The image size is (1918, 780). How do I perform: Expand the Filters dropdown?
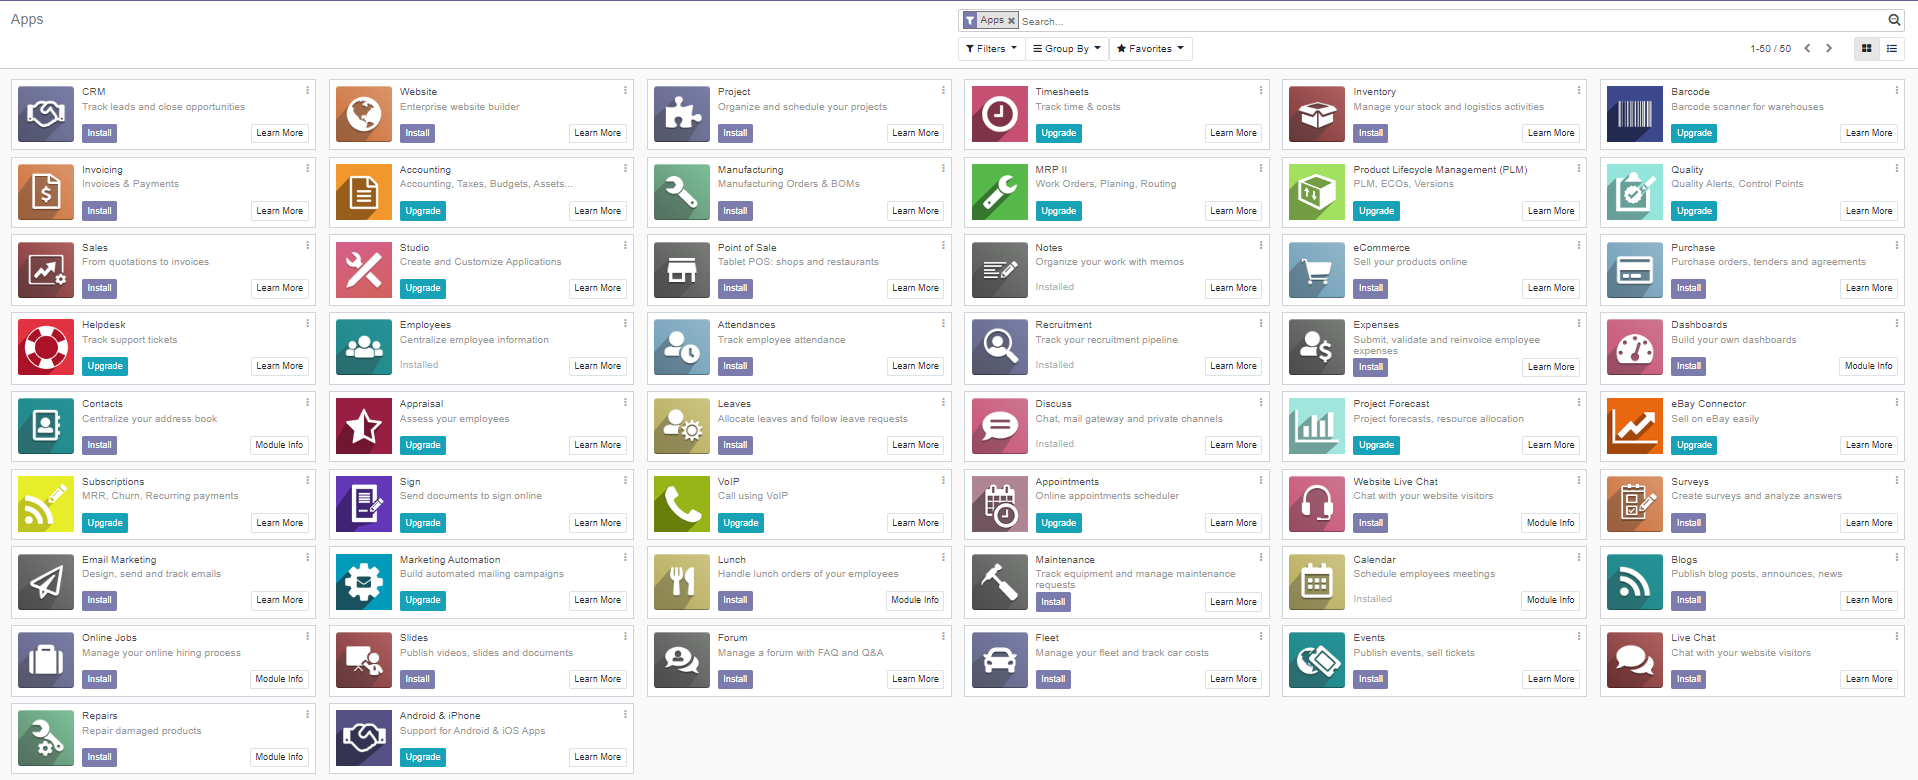(991, 48)
